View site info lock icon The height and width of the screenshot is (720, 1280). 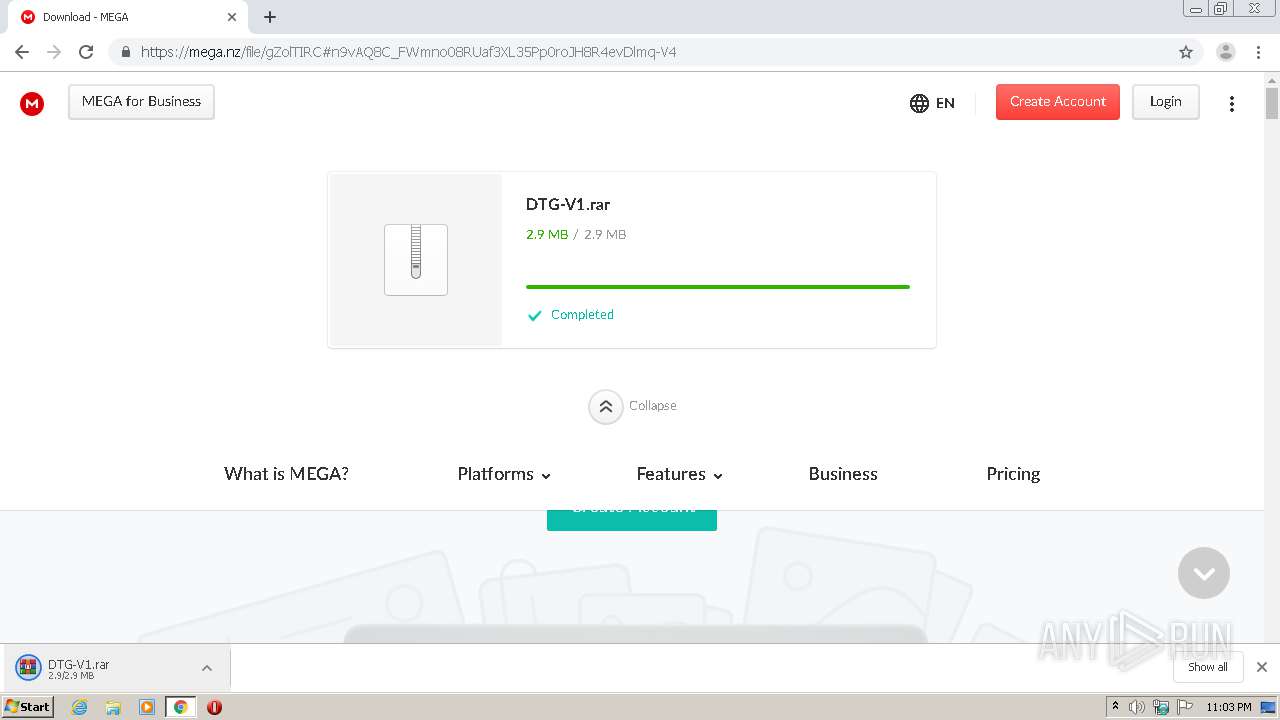coord(125,52)
